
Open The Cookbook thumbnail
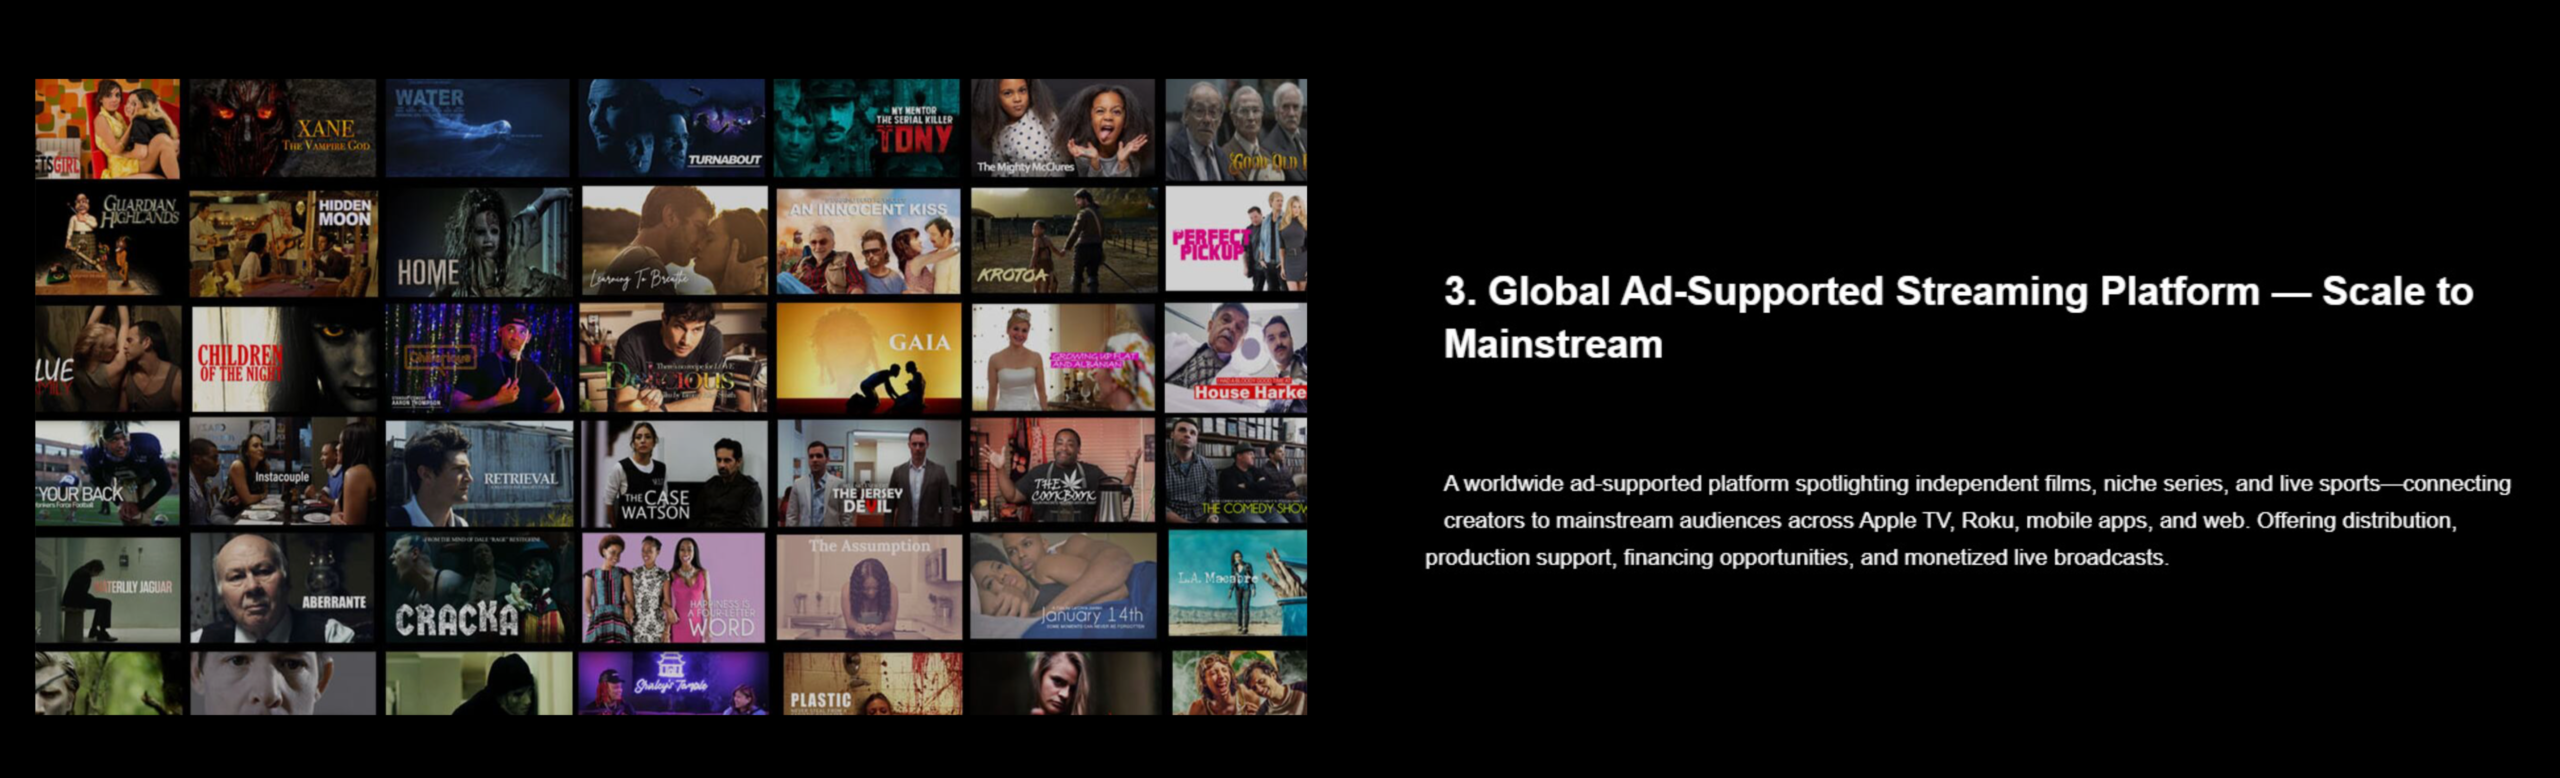point(1063,472)
